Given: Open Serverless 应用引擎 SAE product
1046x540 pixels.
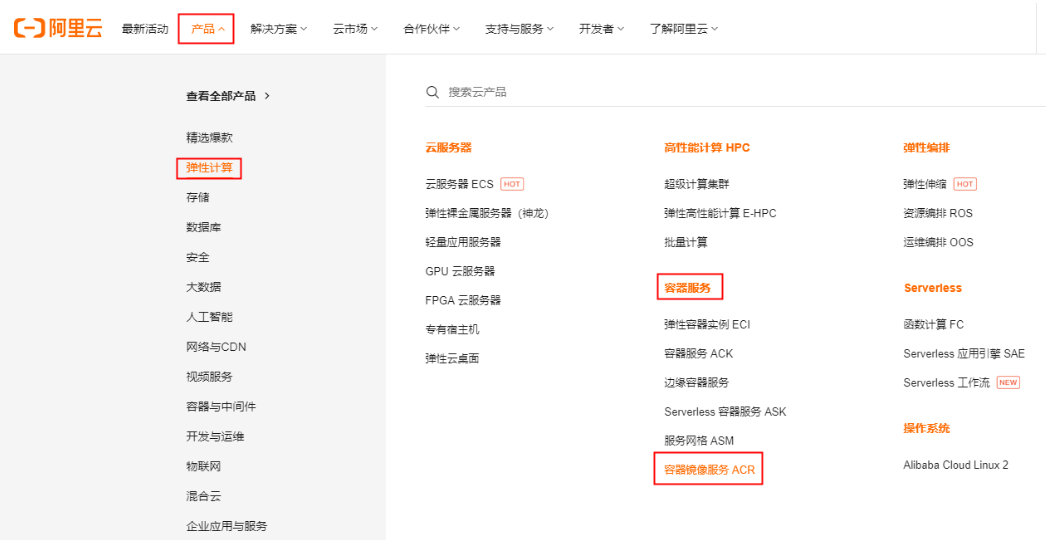Looking at the screenshot, I should (964, 354).
